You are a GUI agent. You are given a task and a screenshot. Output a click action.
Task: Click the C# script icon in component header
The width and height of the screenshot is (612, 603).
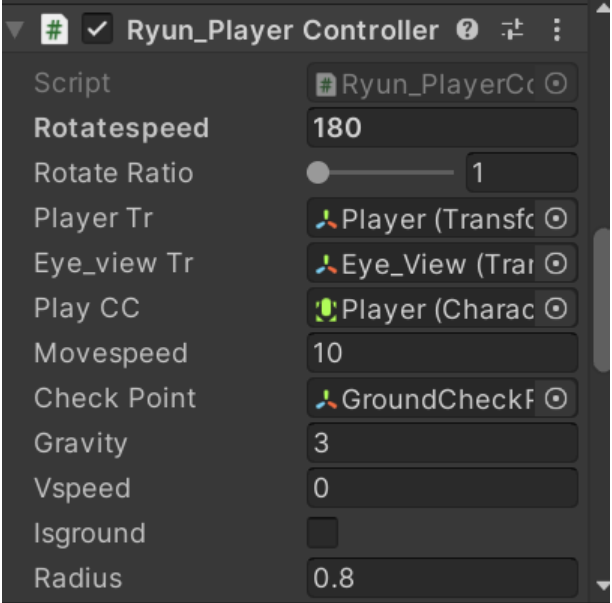(54, 29)
